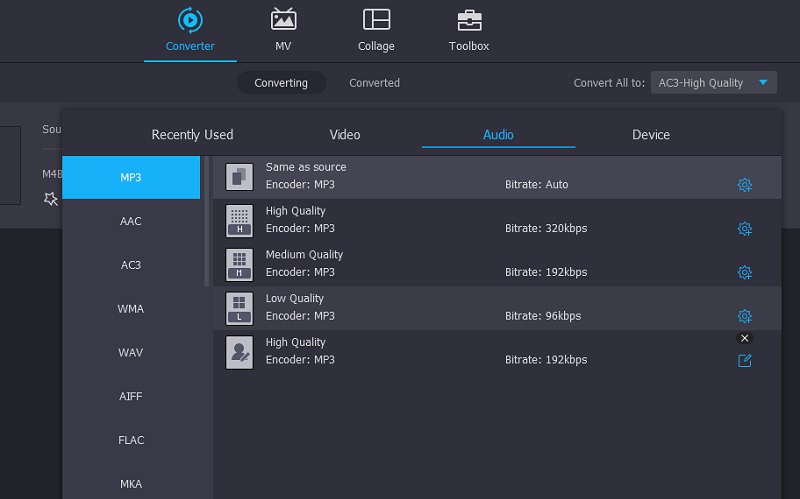Switch to the Recently Used tab
Screen dimensions: 800x499
click(x=192, y=135)
